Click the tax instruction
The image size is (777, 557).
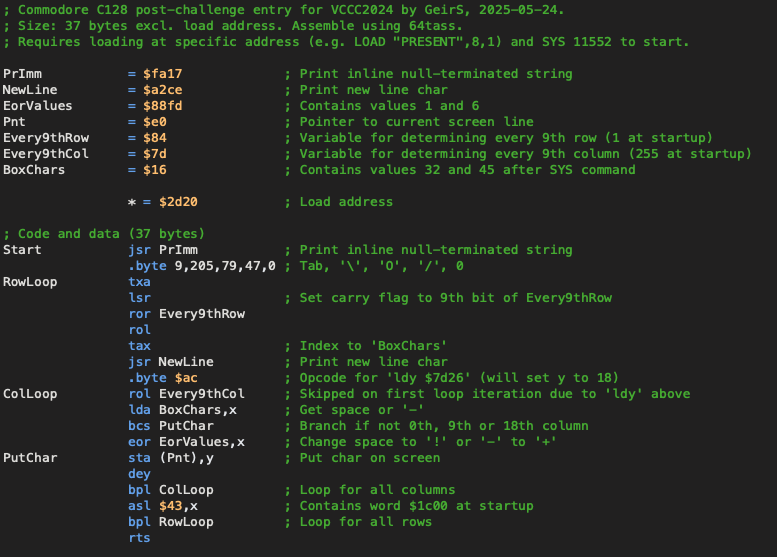coord(139,346)
